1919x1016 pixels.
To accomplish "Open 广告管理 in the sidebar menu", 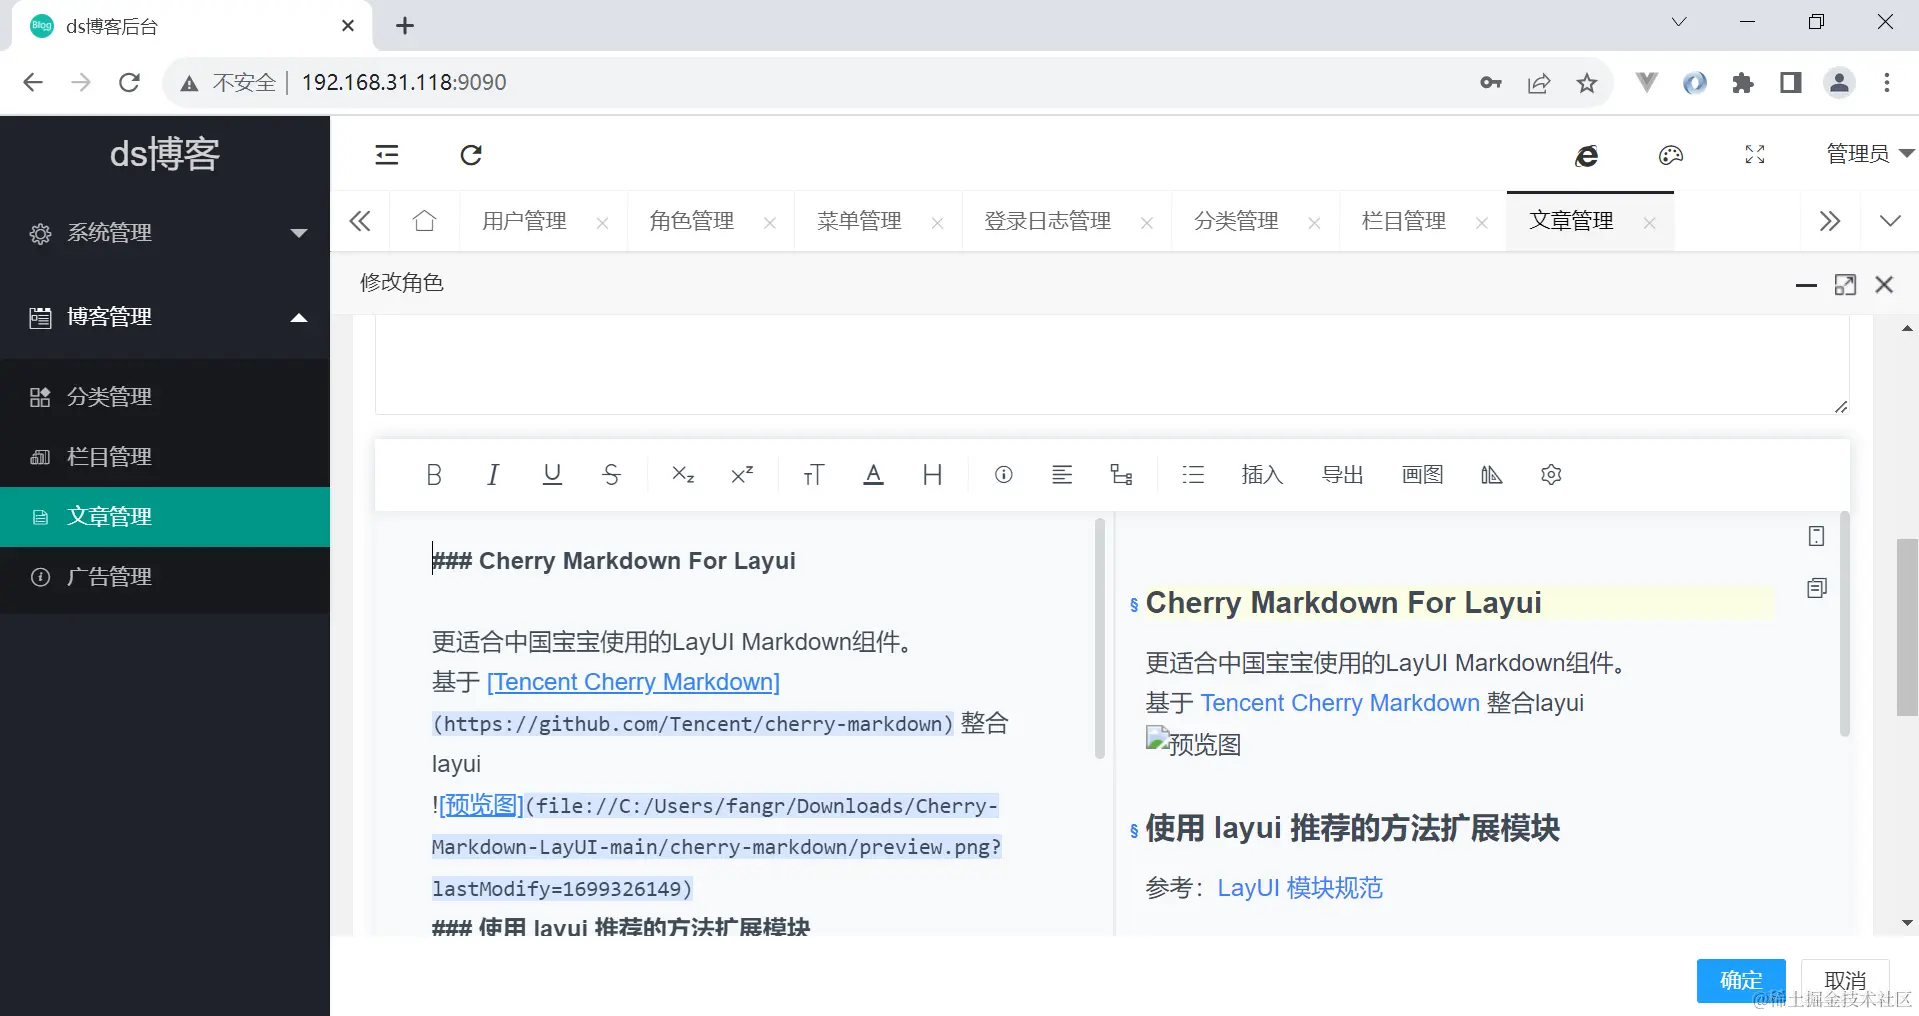I will 165,577.
